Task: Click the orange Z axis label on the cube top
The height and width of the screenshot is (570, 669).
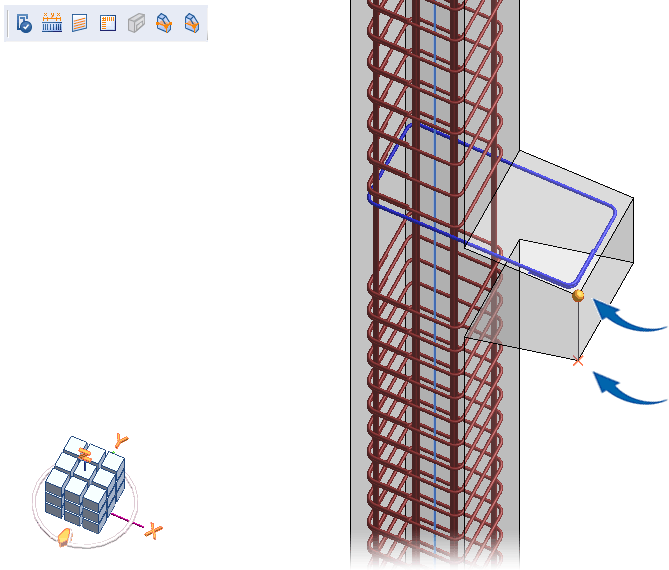Action: [x=85, y=455]
